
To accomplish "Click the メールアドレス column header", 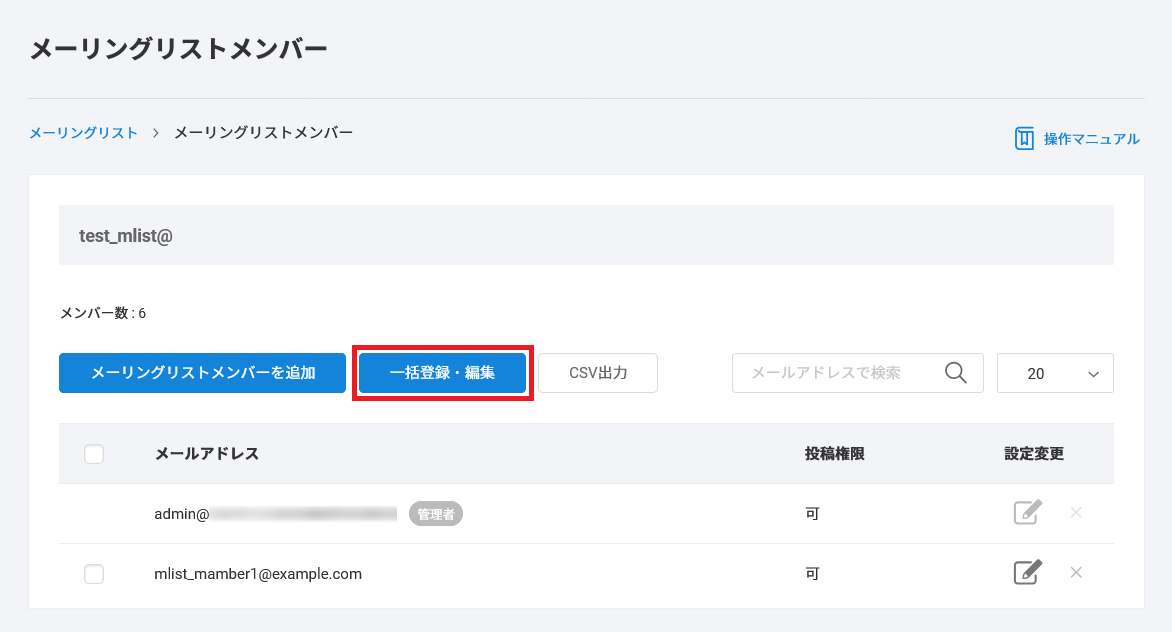I will click(x=206, y=454).
